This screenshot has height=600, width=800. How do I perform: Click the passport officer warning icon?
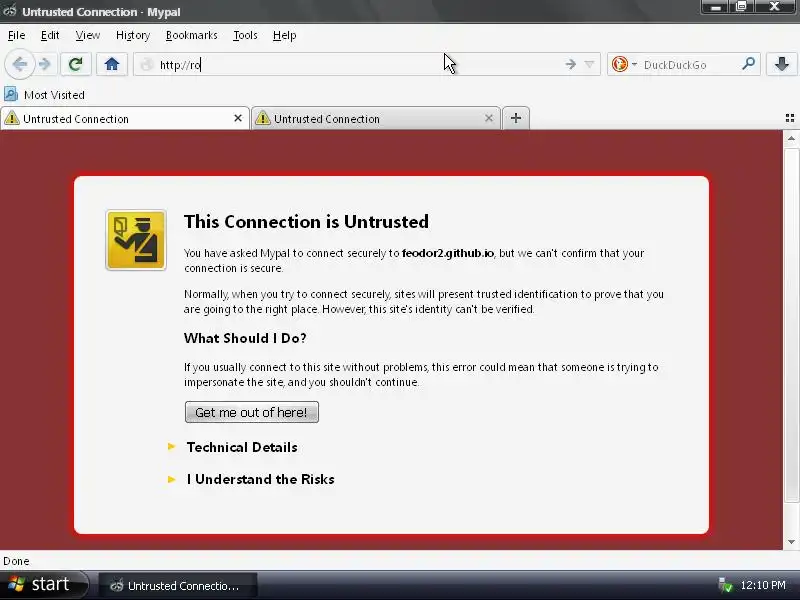[136, 240]
